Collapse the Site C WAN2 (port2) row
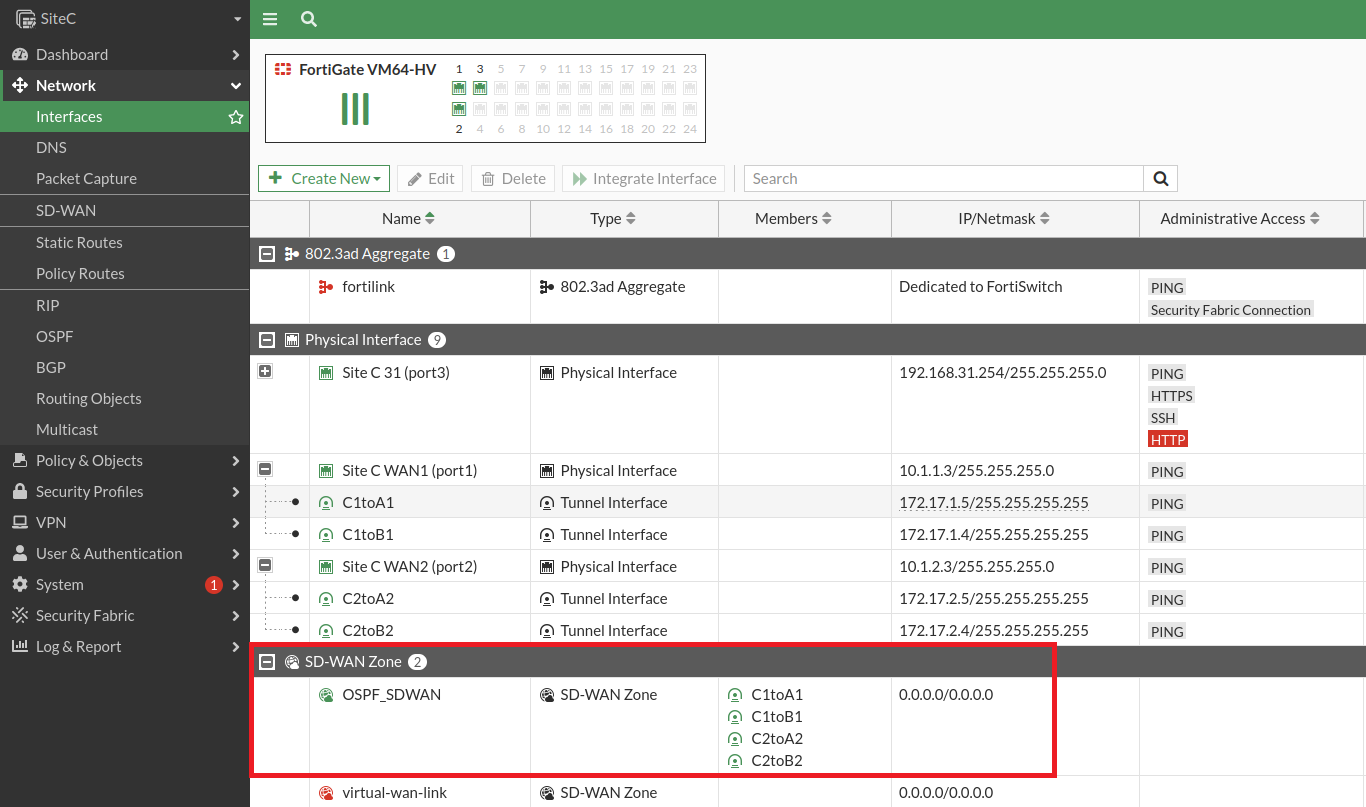 pos(265,565)
